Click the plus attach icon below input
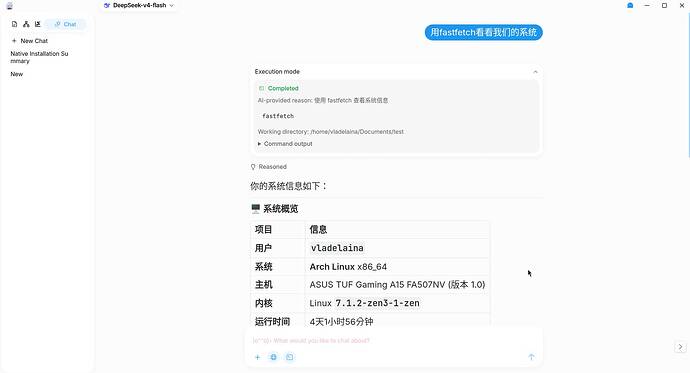The image size is (690, 373). (257, 357)
